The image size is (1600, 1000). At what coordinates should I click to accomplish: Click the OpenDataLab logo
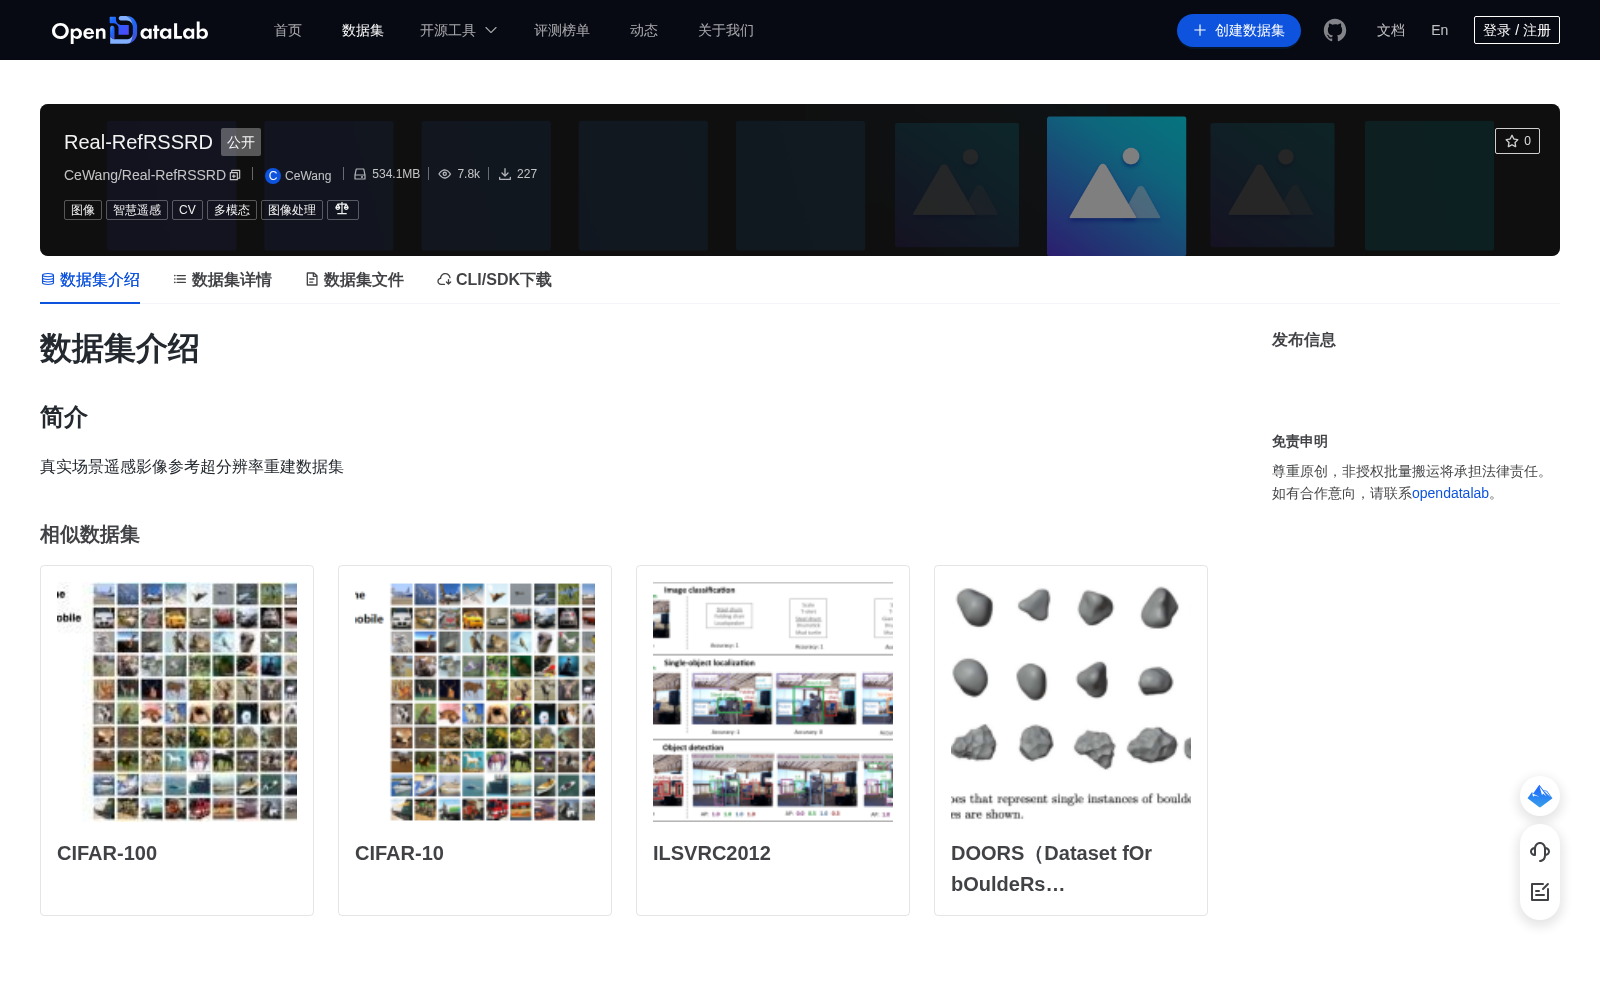click(x=130, y=30)
